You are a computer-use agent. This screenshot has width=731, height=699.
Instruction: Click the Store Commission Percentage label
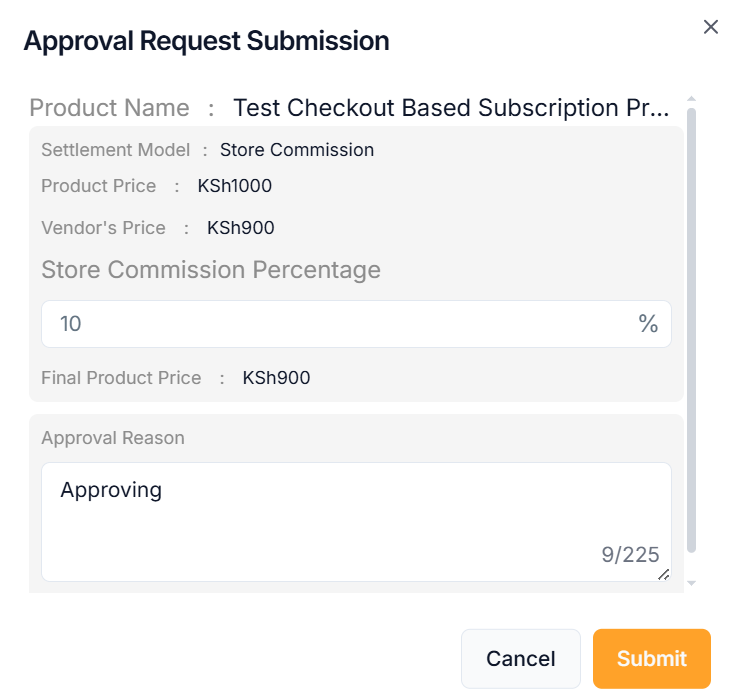coord(211,270)
